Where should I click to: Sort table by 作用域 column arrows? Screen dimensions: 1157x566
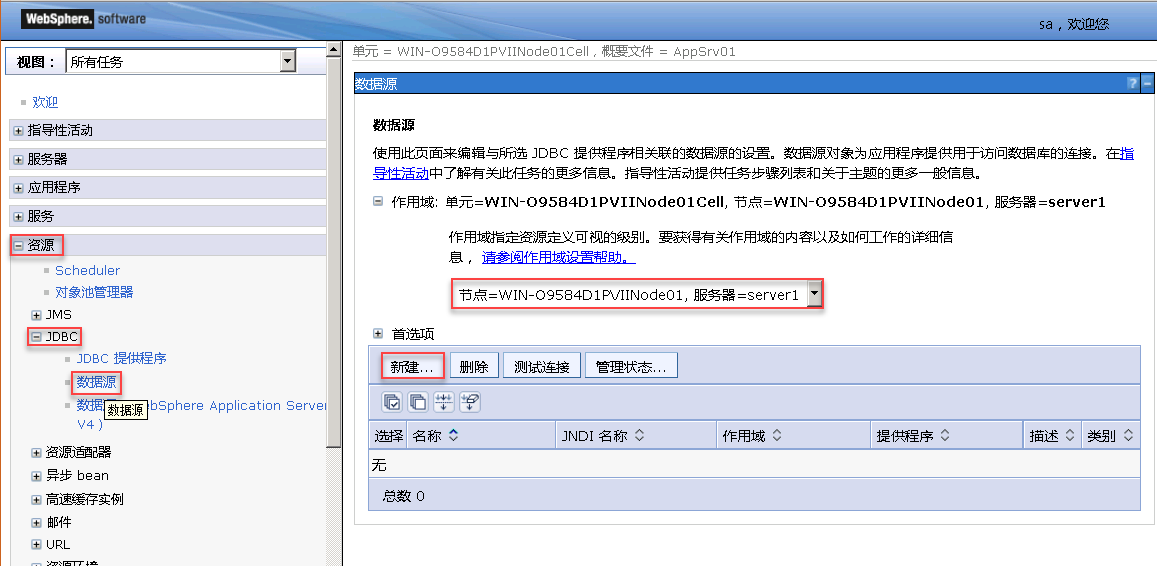pyautogui.click(x=777, y=435)
